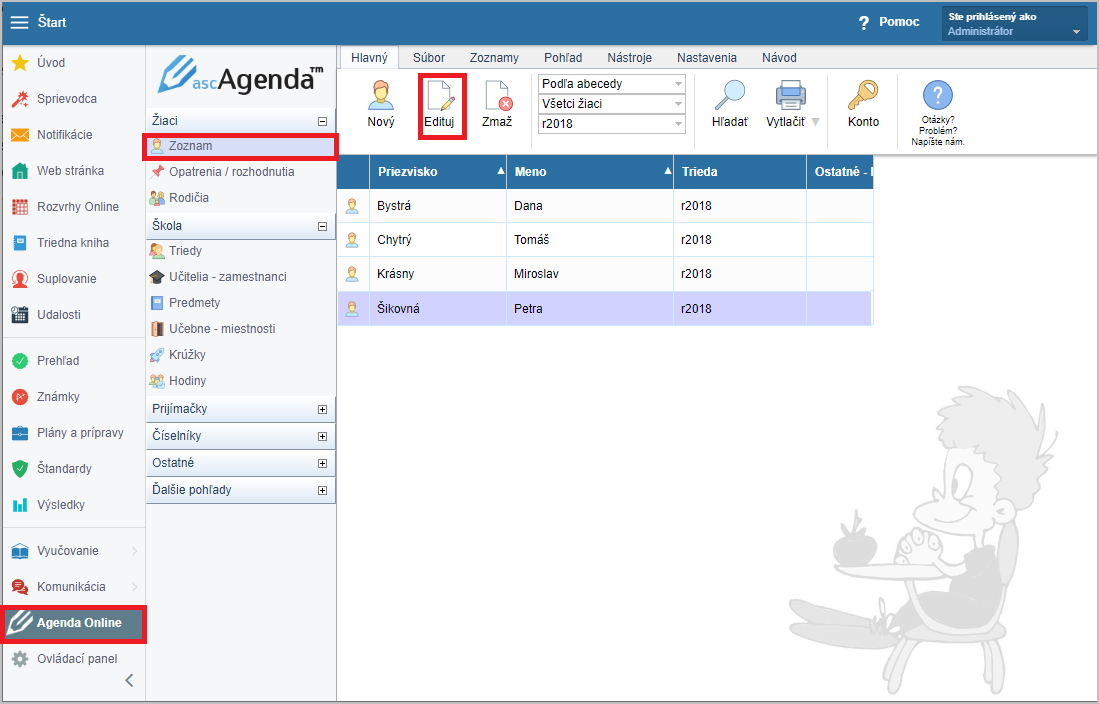Expand the Číselníky section
The height and width of the screenshot is (704, 1099).
pos(322,436)
